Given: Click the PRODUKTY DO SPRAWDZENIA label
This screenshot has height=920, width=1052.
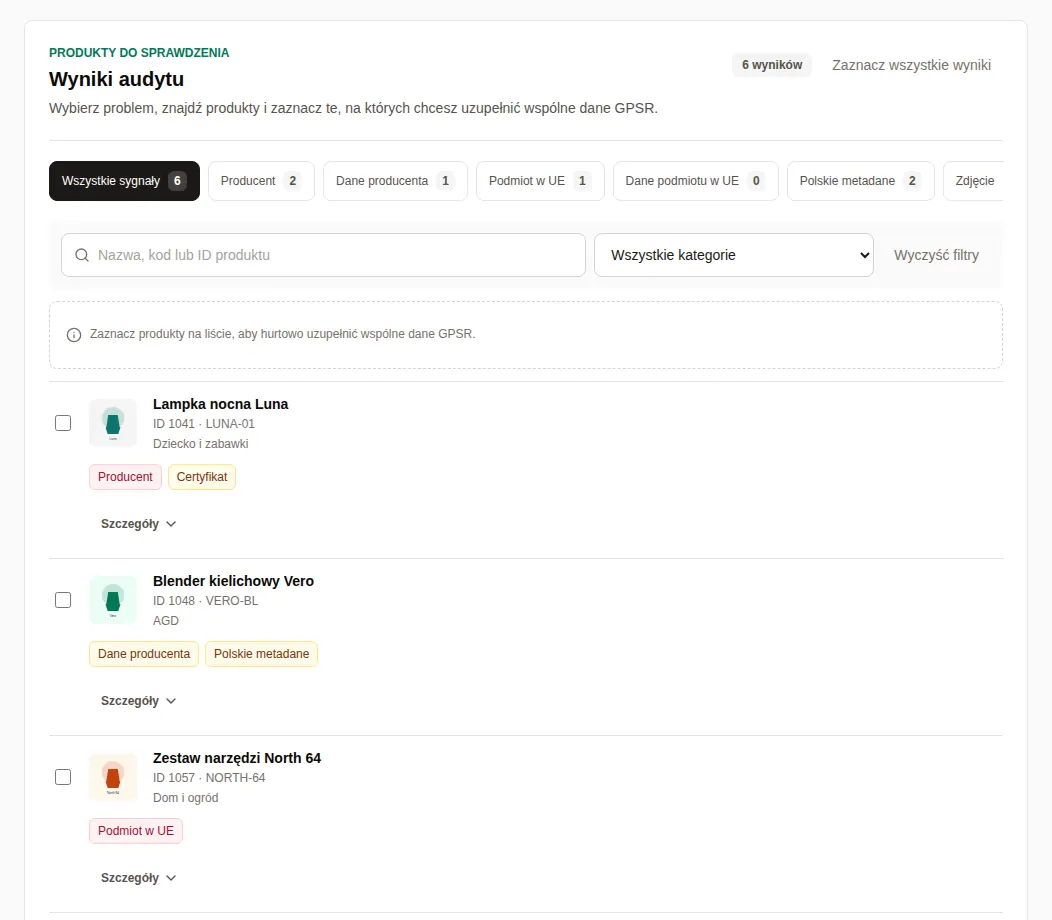Looking at the screenshot, I should pos(139,53).
